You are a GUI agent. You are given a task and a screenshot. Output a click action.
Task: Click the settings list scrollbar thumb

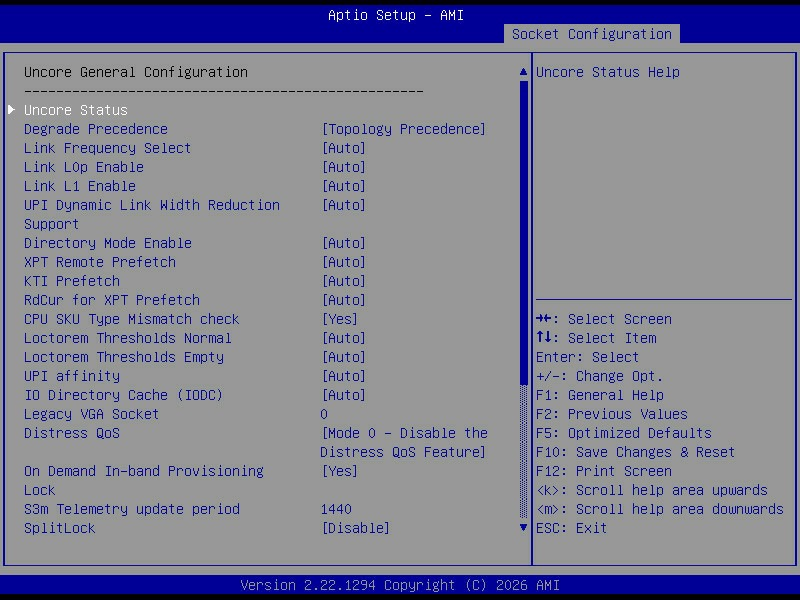pos(523,232)
